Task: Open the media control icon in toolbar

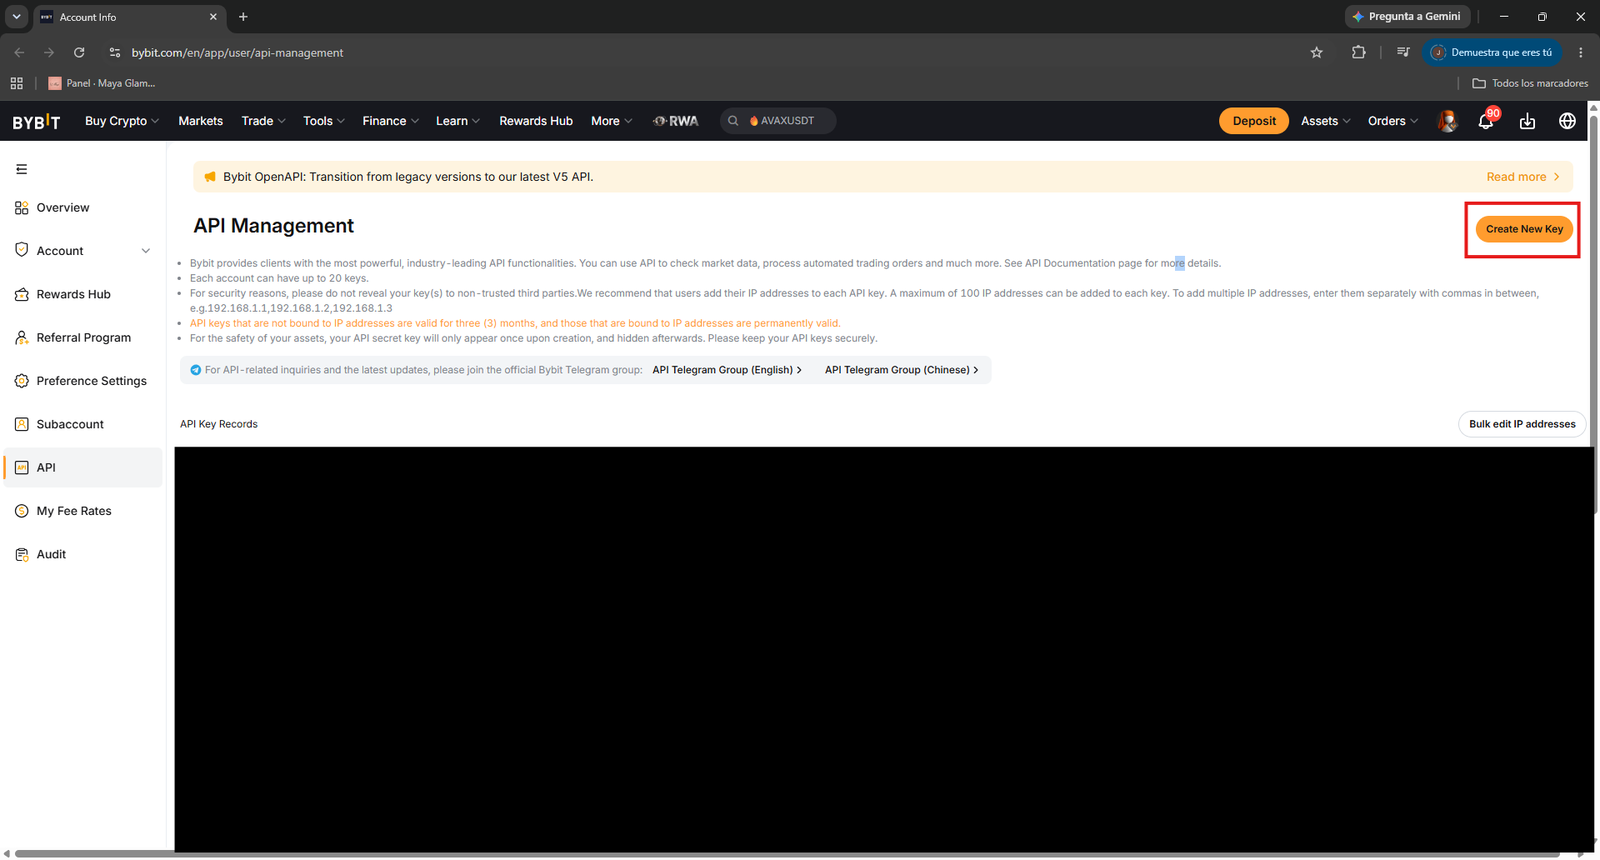Action: 1403,52
